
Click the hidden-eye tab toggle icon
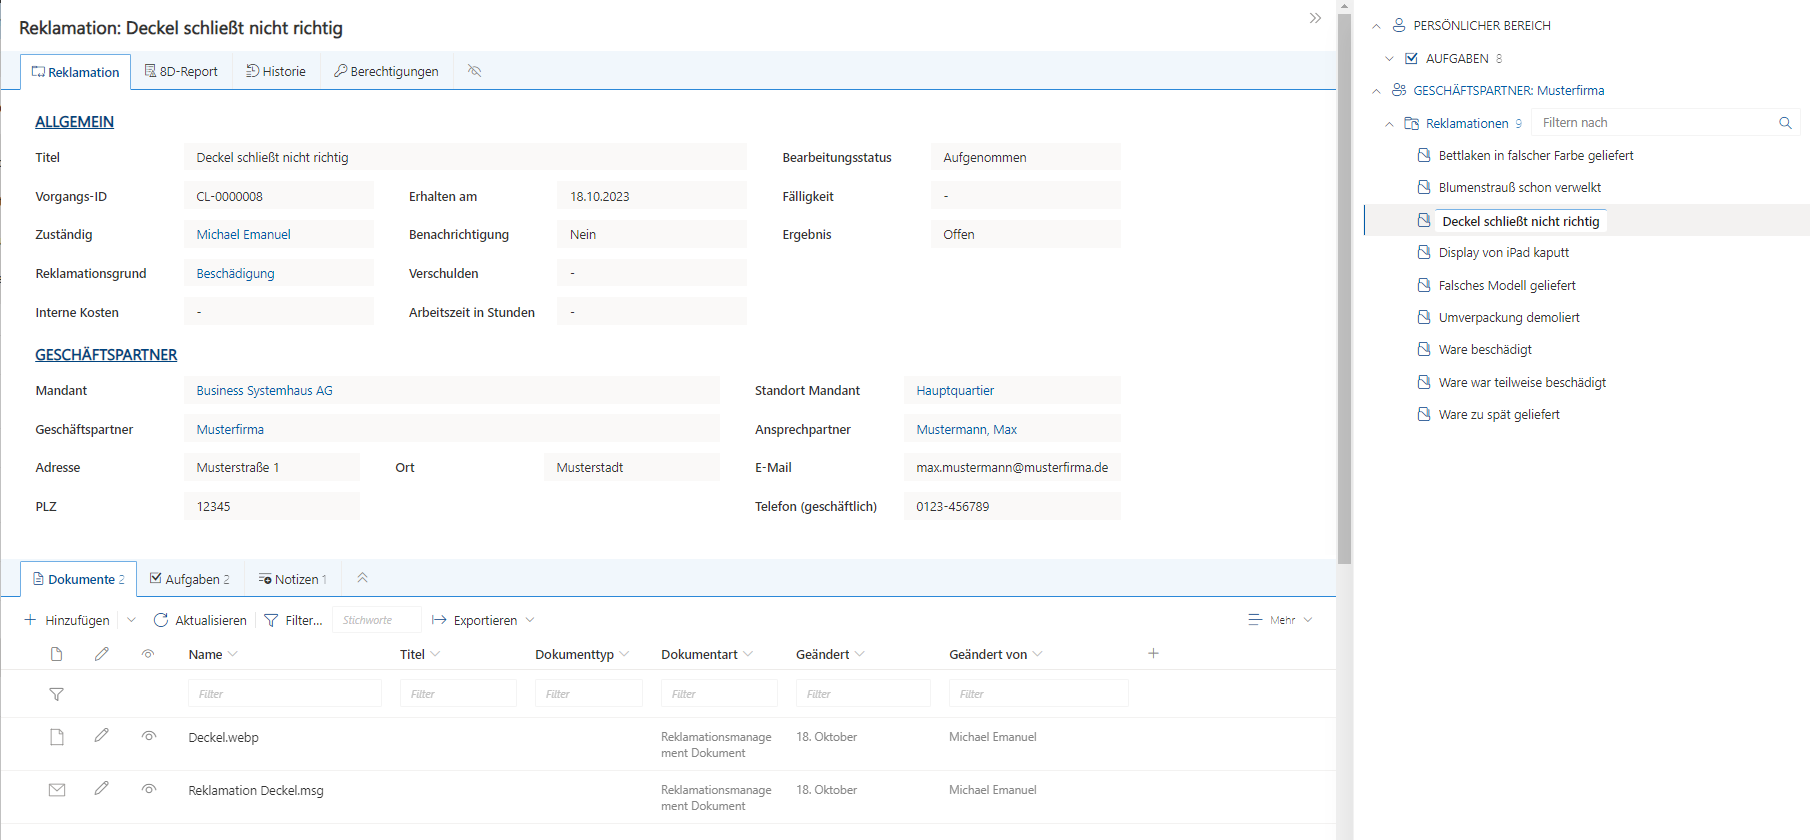(475, 71)
